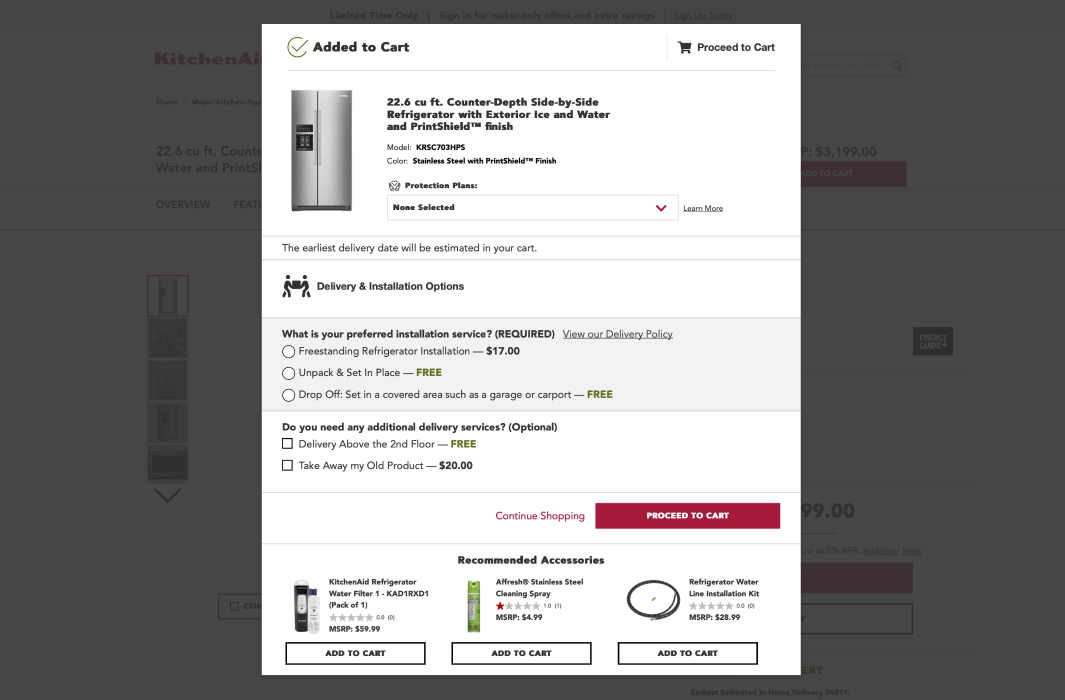Open the Overview tab on the product page
The width and height of the screenshot is (1065, 700).
183,204
